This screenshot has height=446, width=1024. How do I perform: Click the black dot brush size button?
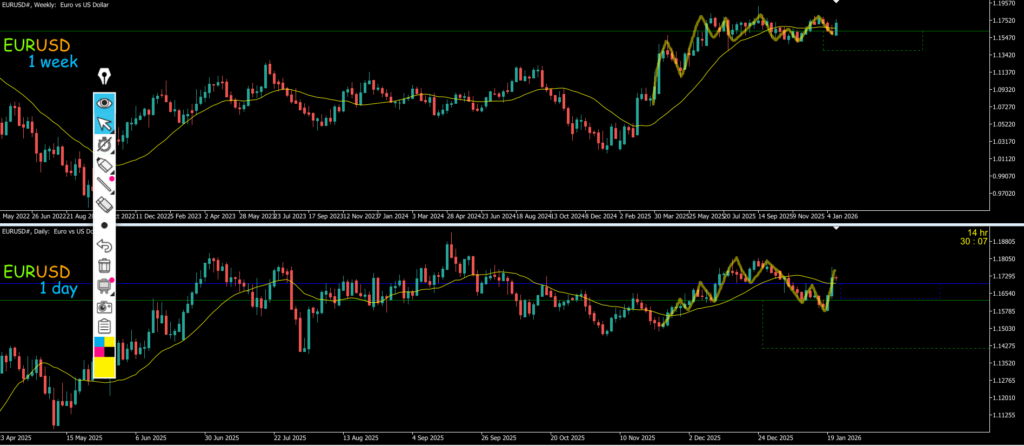click(x=104, y=226)
